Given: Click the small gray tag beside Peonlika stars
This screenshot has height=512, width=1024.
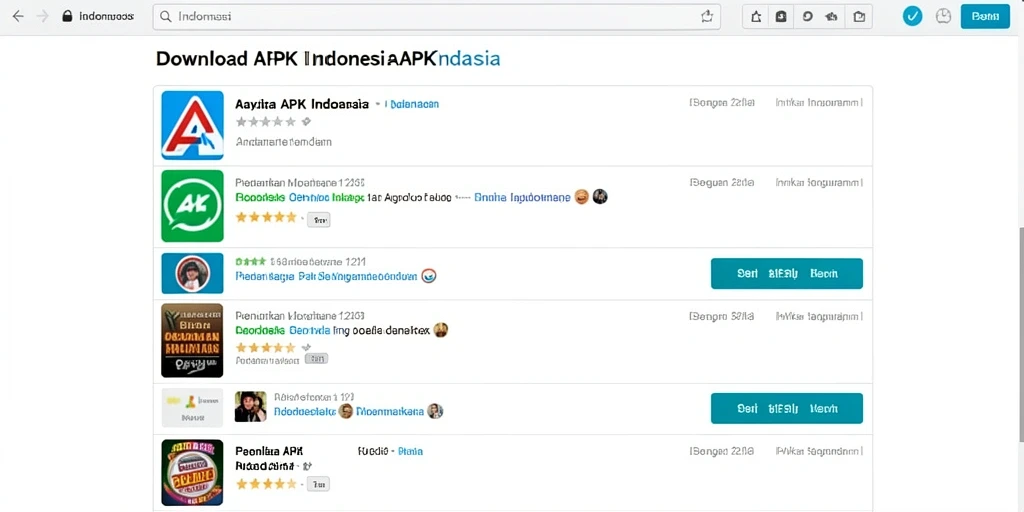Looking at the screenshot, I should (x=319, y=484).
